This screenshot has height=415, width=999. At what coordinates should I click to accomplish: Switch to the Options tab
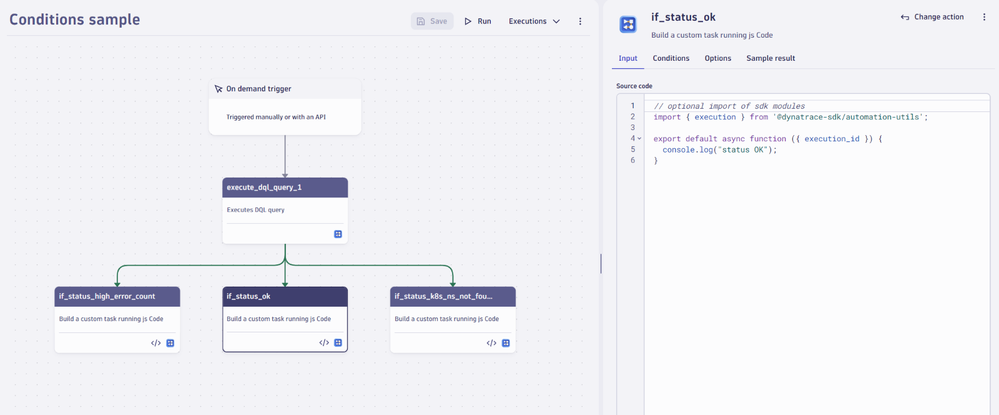(717, 58)
